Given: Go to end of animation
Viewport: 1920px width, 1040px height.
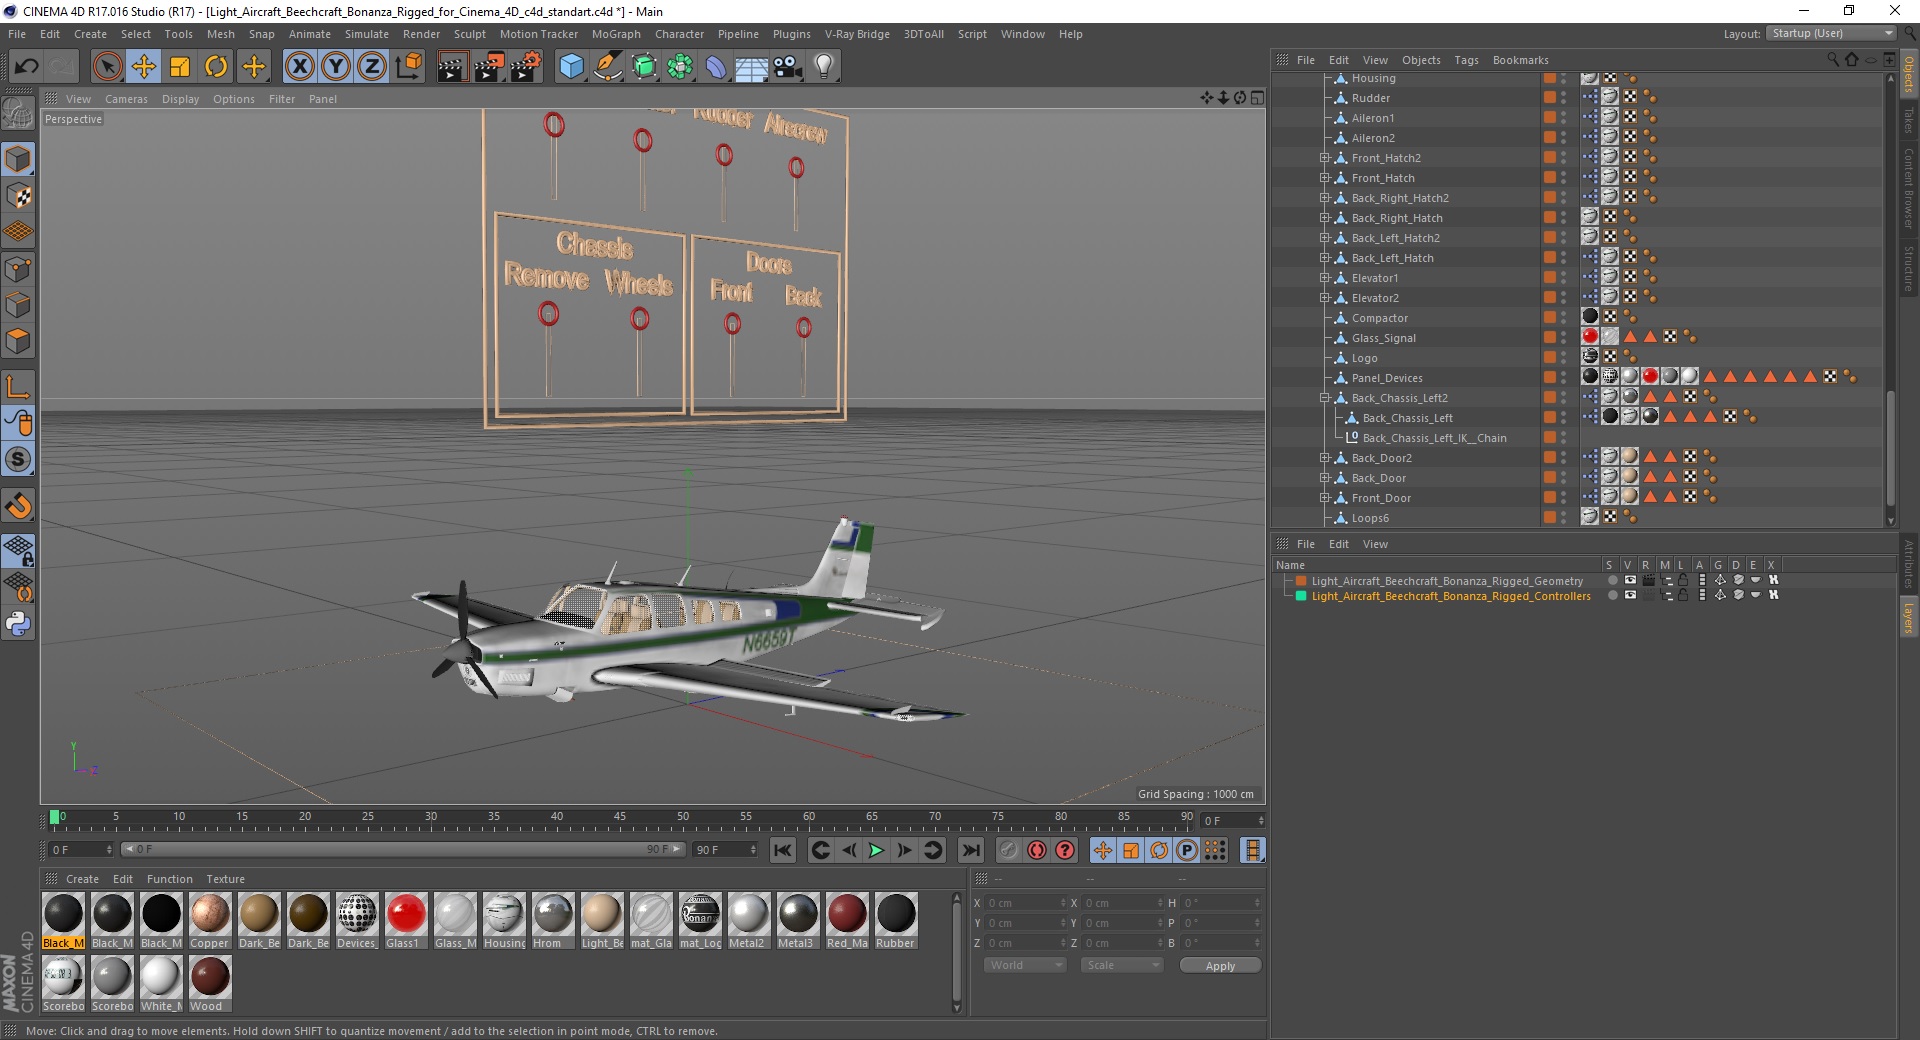Looking at the screenshot, I should pyautogui.click(x=970, y=850).
